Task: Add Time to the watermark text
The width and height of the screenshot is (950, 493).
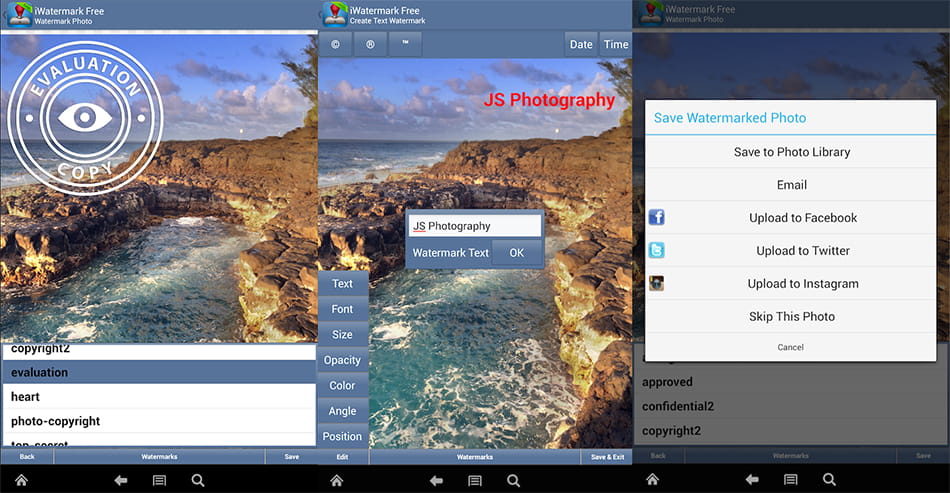Action: pos(616,44)
